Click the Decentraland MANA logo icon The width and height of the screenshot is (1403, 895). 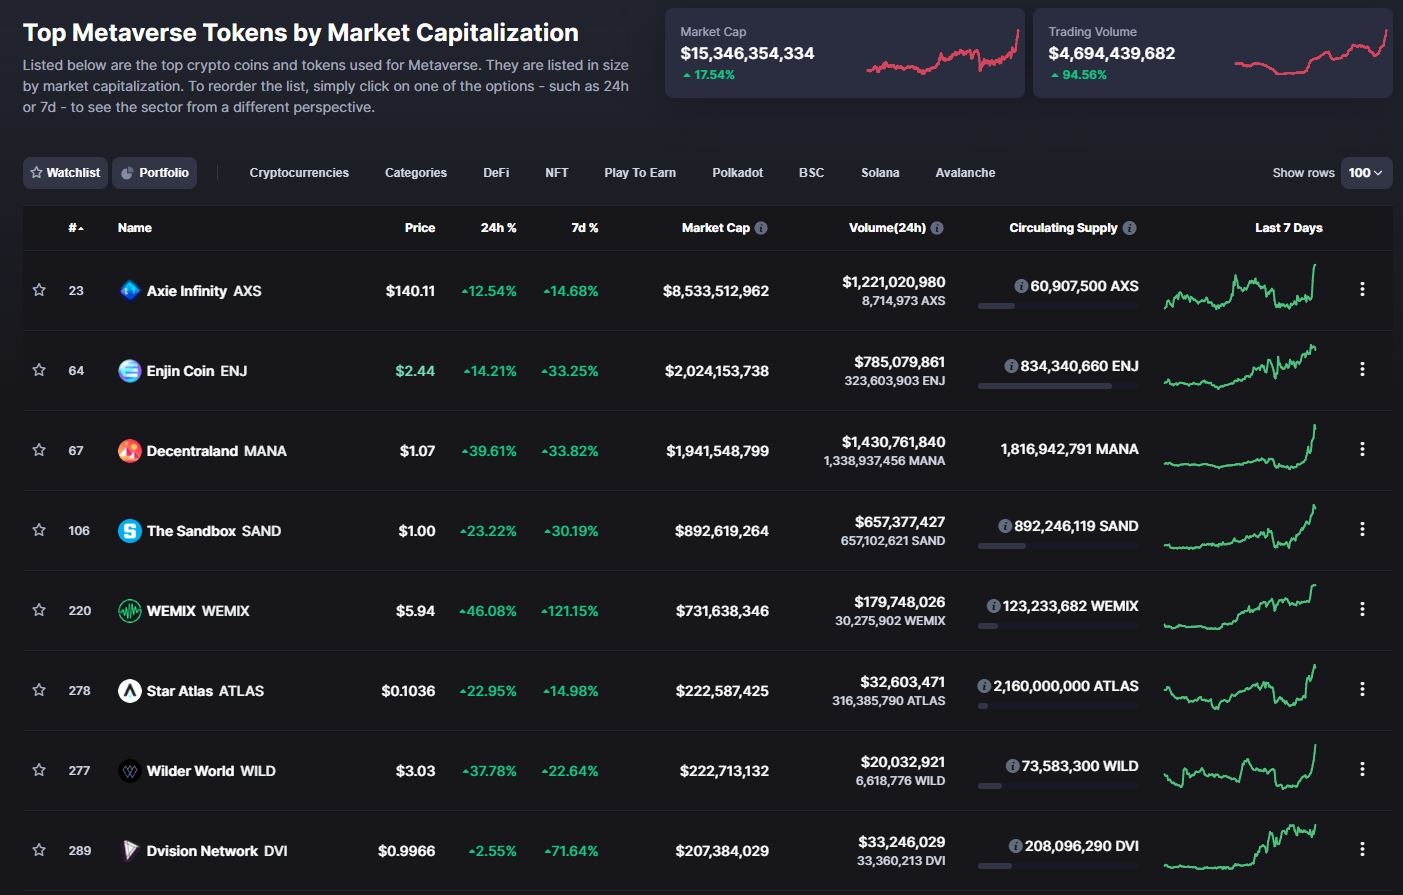coord(129,451)
